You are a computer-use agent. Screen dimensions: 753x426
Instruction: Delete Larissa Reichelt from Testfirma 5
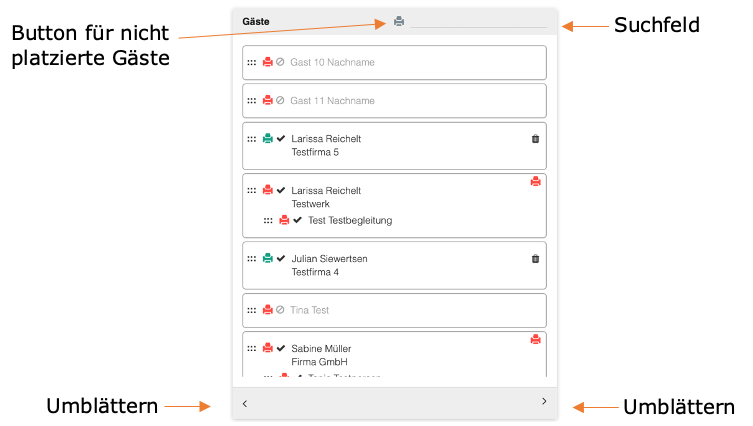(535, 139)
